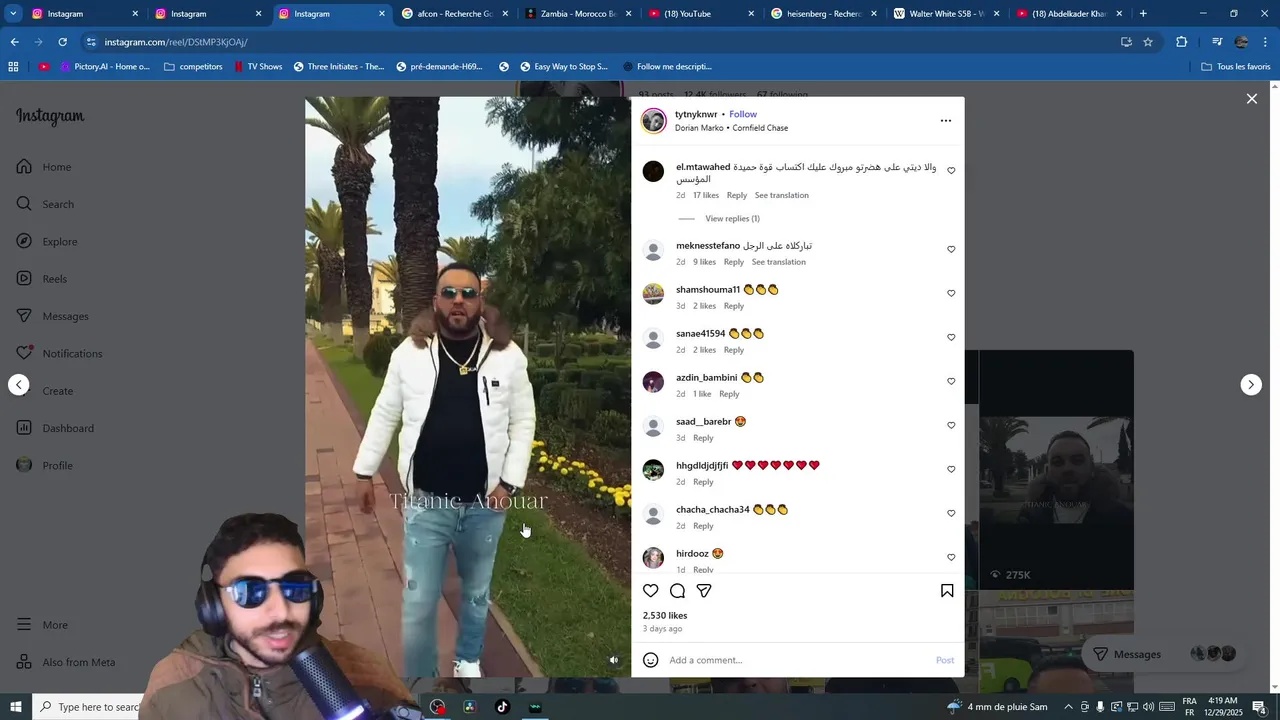Open emoji picker in comment box
Image resolution: width=1280 pixels, height=720 pixels.
pyautogui.click(x=651, y=660)
